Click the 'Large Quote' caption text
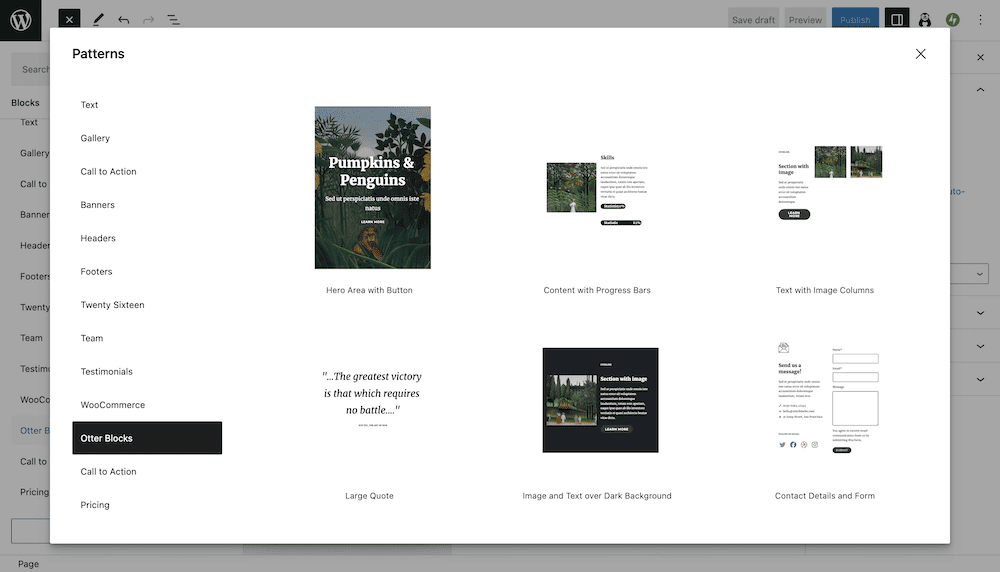This screenshot has width=1000, height=572. 369,495
